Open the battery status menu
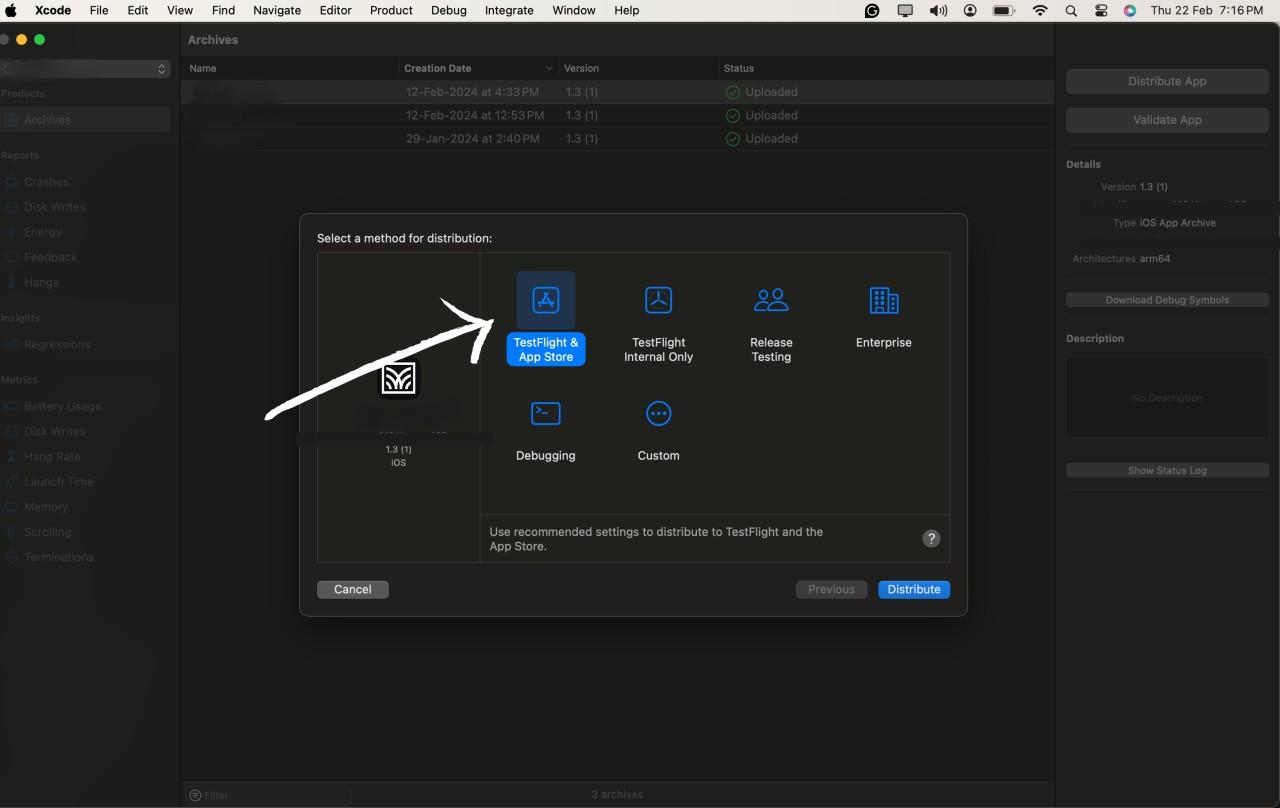This screenshot has height=808, width=1280. 1003,10
